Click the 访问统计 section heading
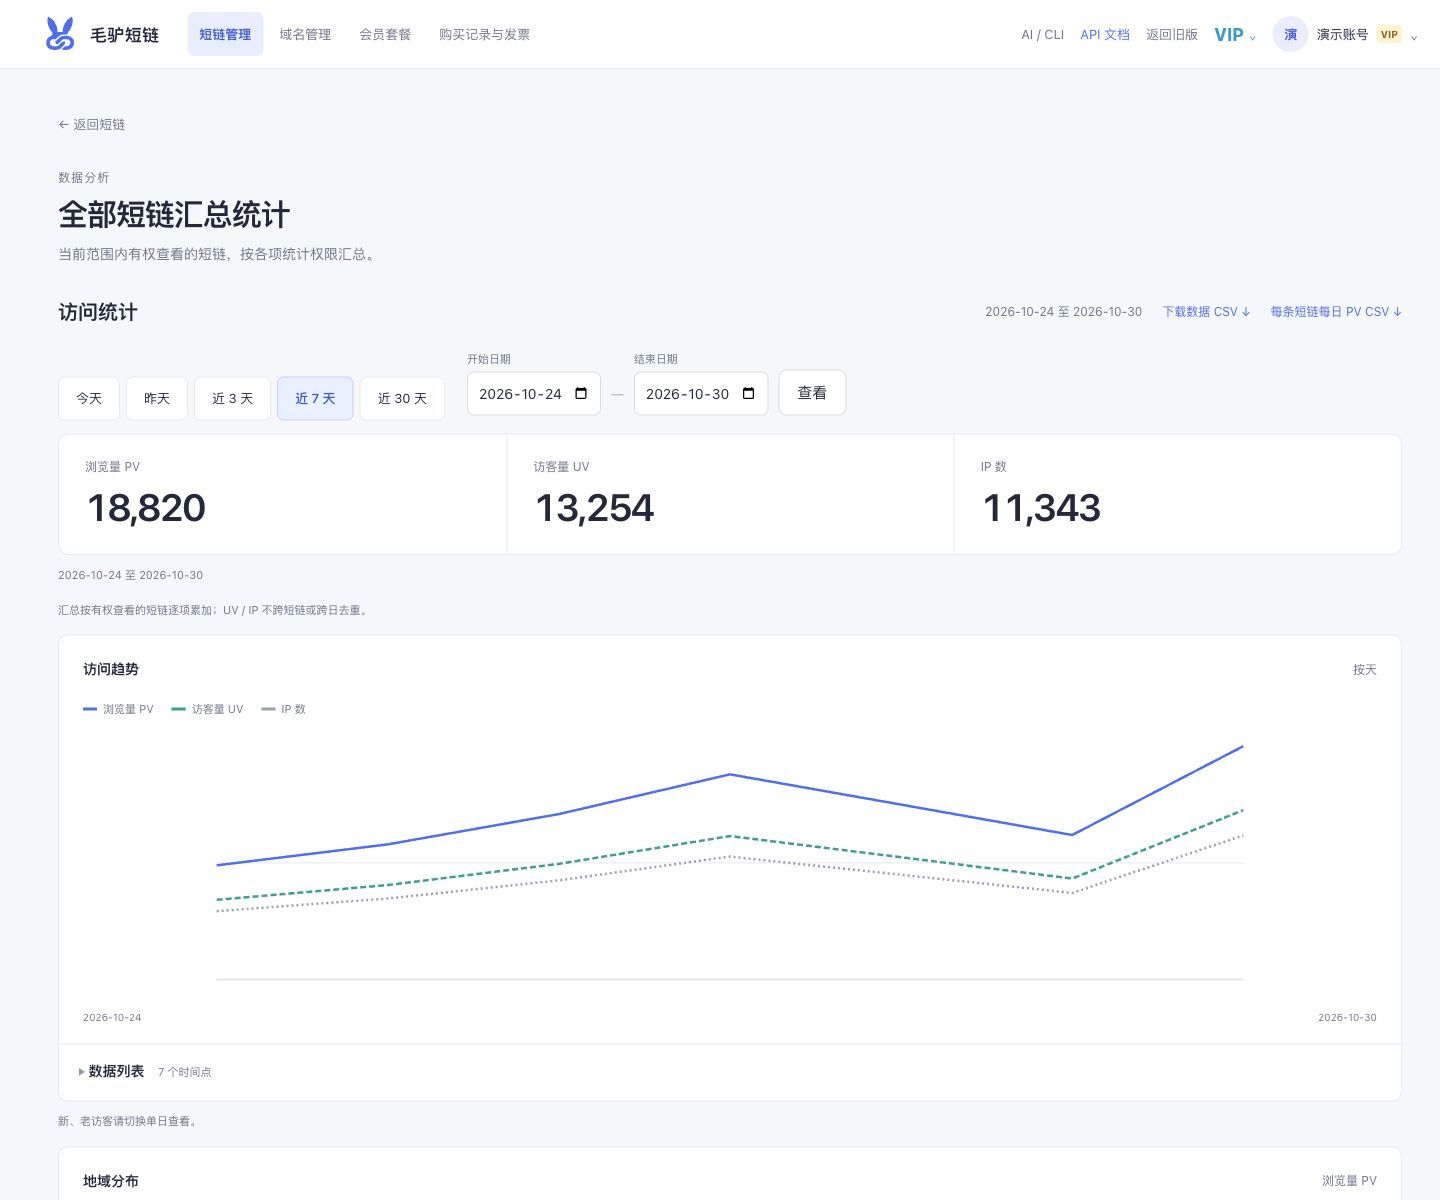Image resolution: width=1440 pixels, height=1200 pixels. pos(98,312)
